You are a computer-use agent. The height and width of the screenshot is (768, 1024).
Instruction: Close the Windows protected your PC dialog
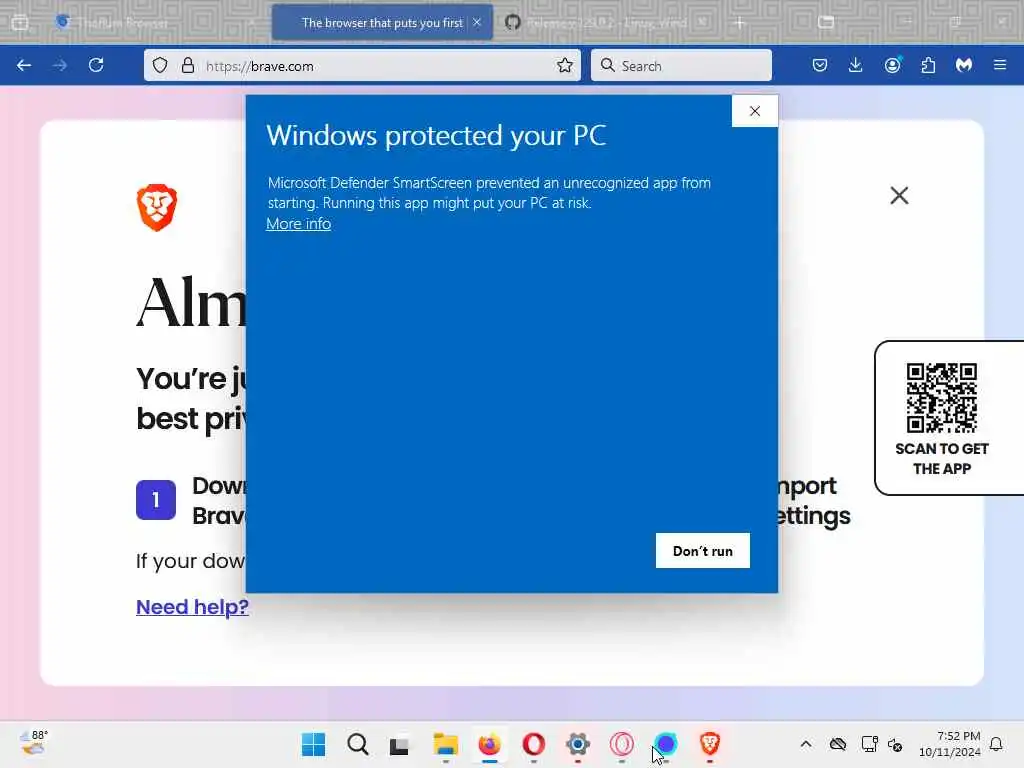(x=755, y=111)
